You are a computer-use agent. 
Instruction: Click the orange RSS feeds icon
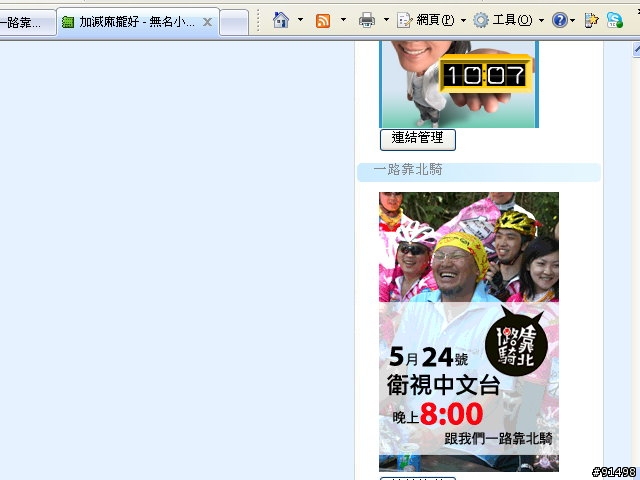(323, 20)
